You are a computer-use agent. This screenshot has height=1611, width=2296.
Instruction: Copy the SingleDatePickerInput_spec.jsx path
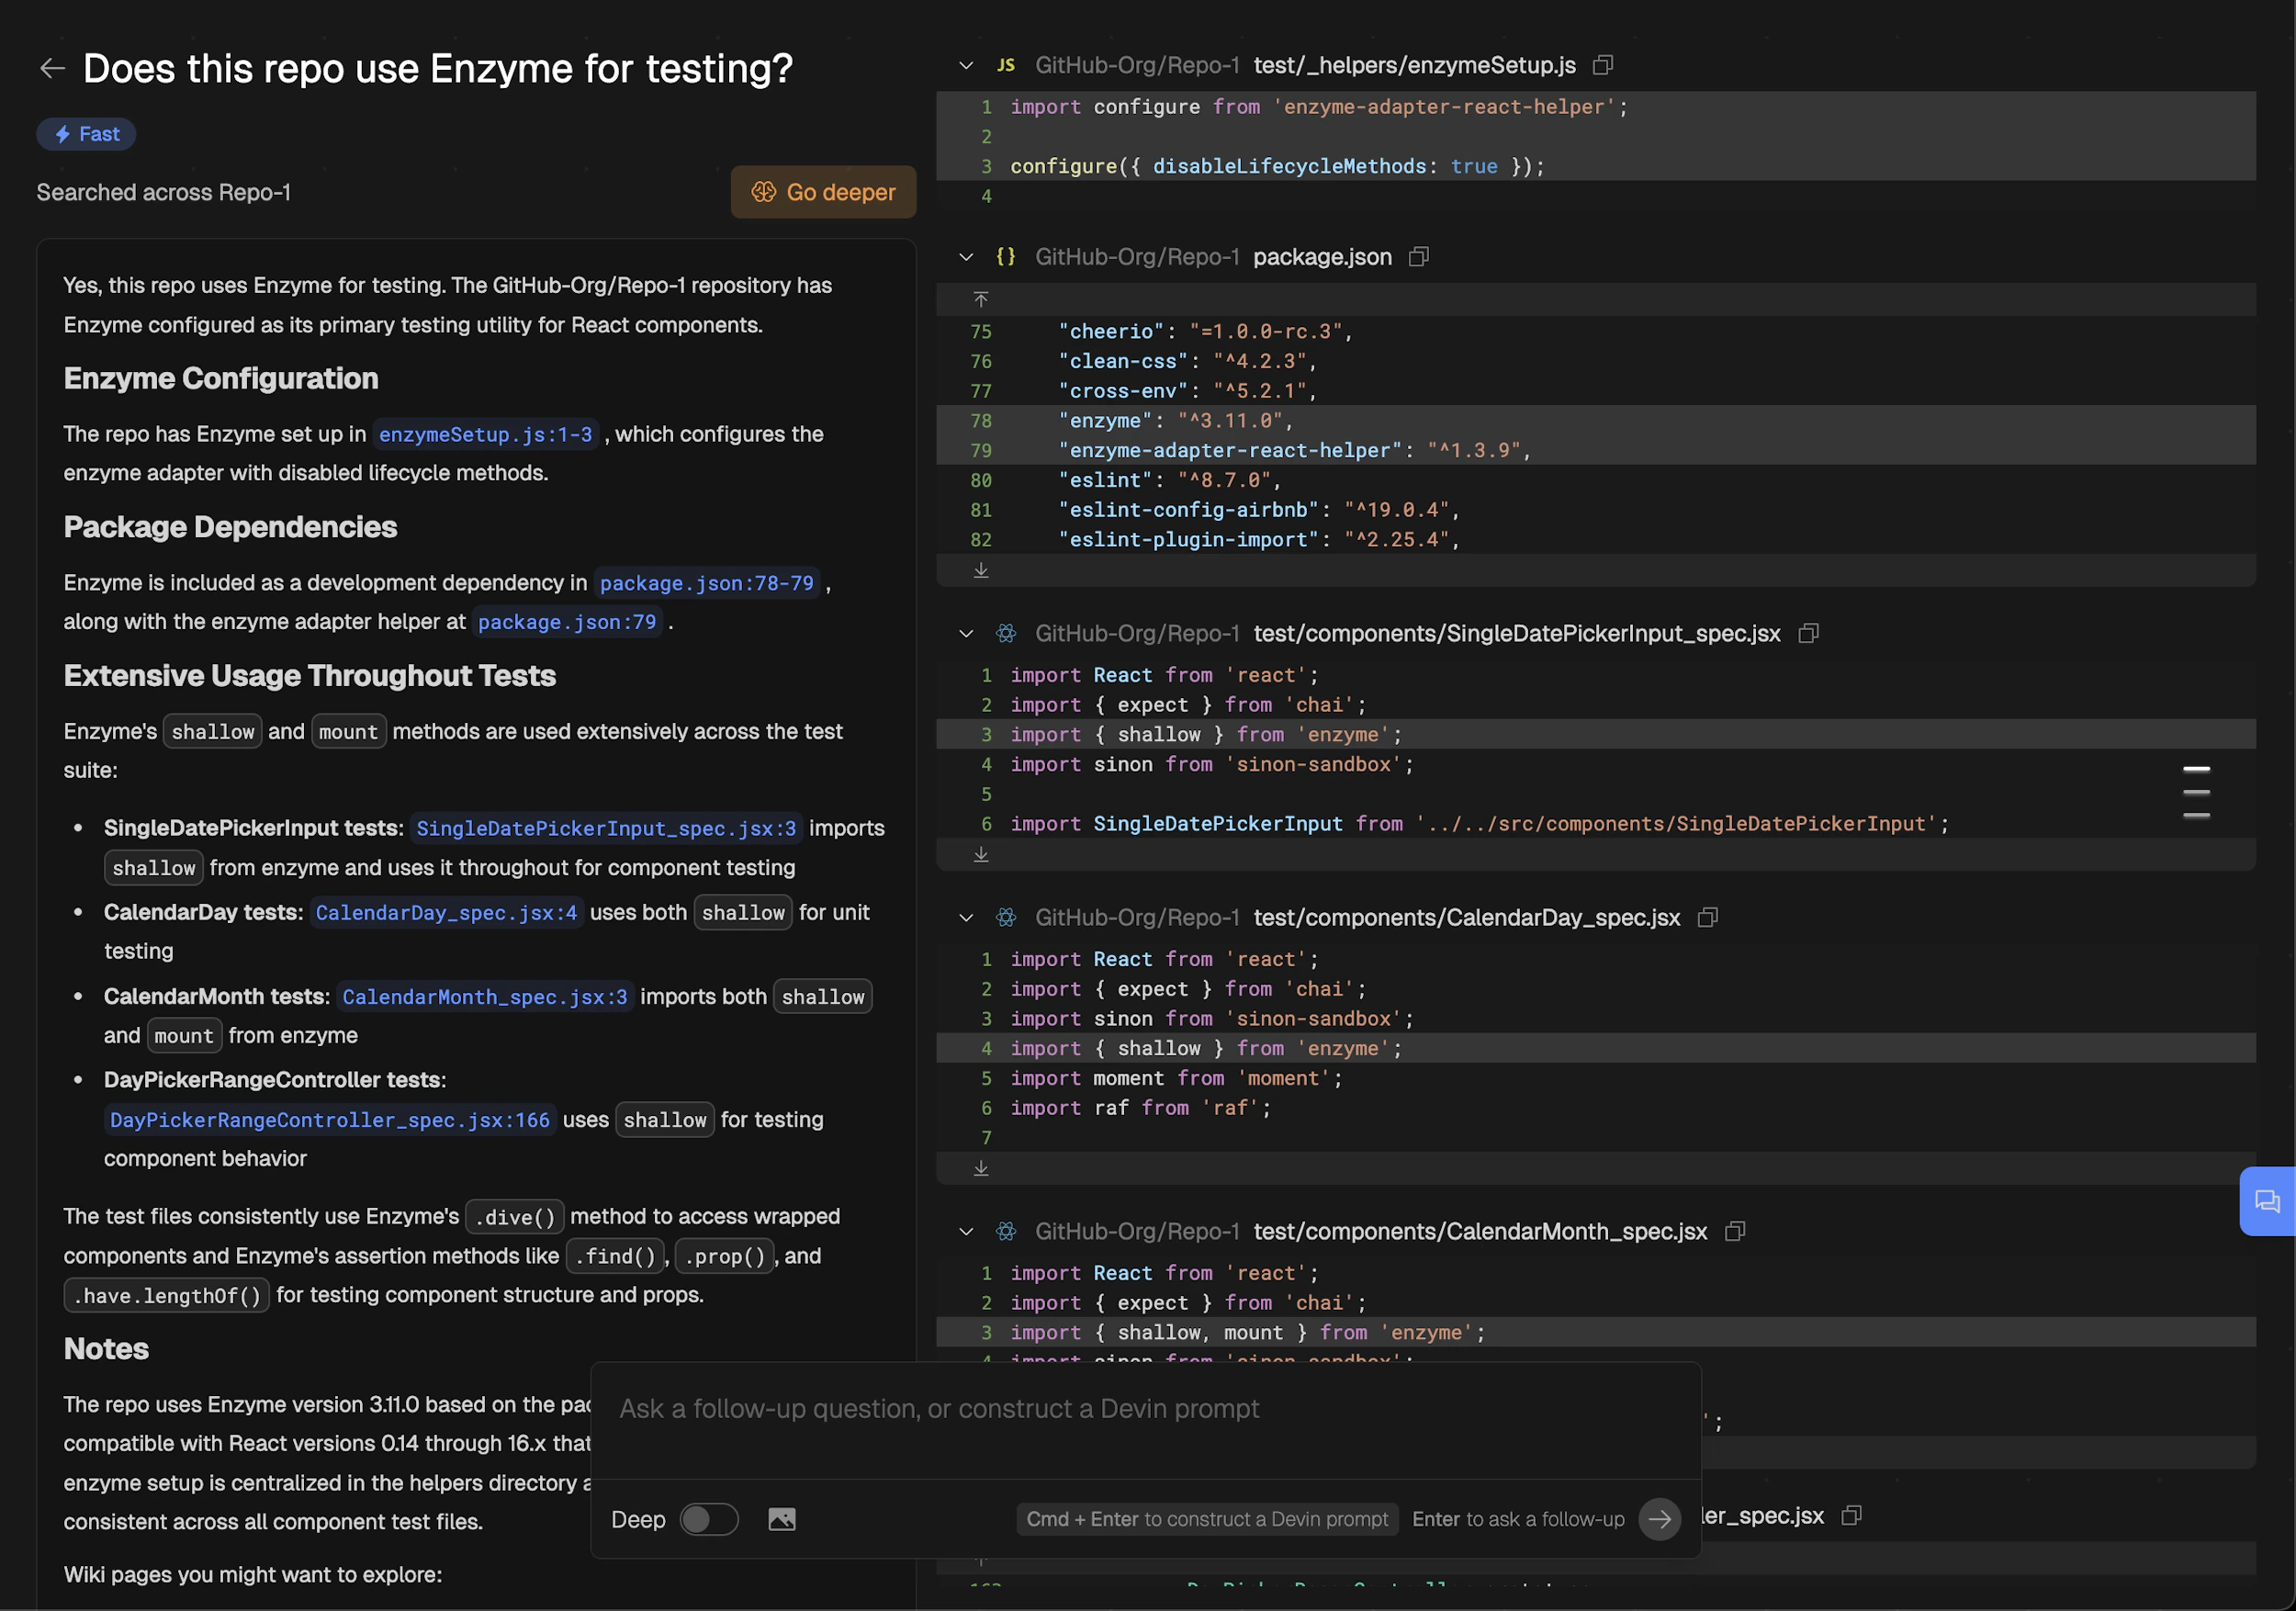[x=1807, y=633]
